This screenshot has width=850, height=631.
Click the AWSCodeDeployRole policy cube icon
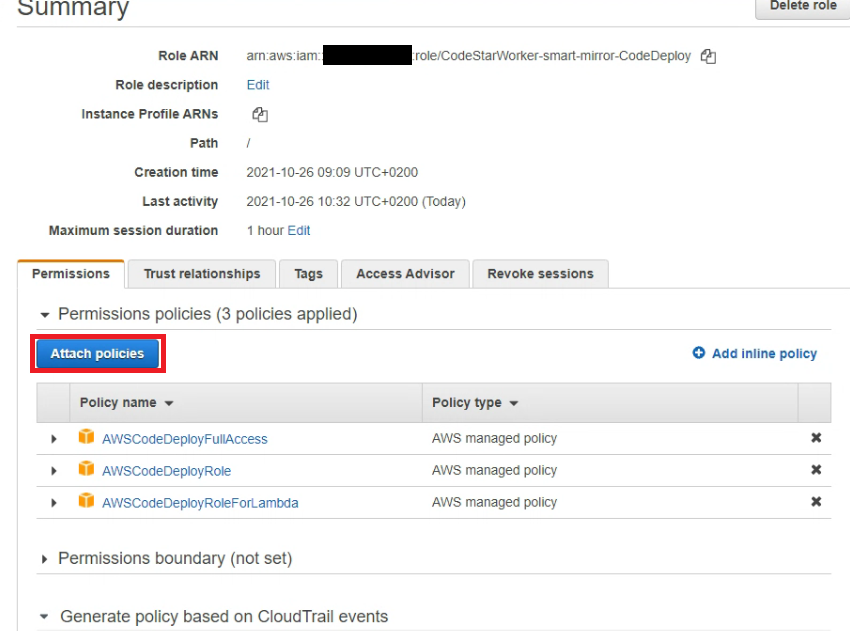[86, 468]
